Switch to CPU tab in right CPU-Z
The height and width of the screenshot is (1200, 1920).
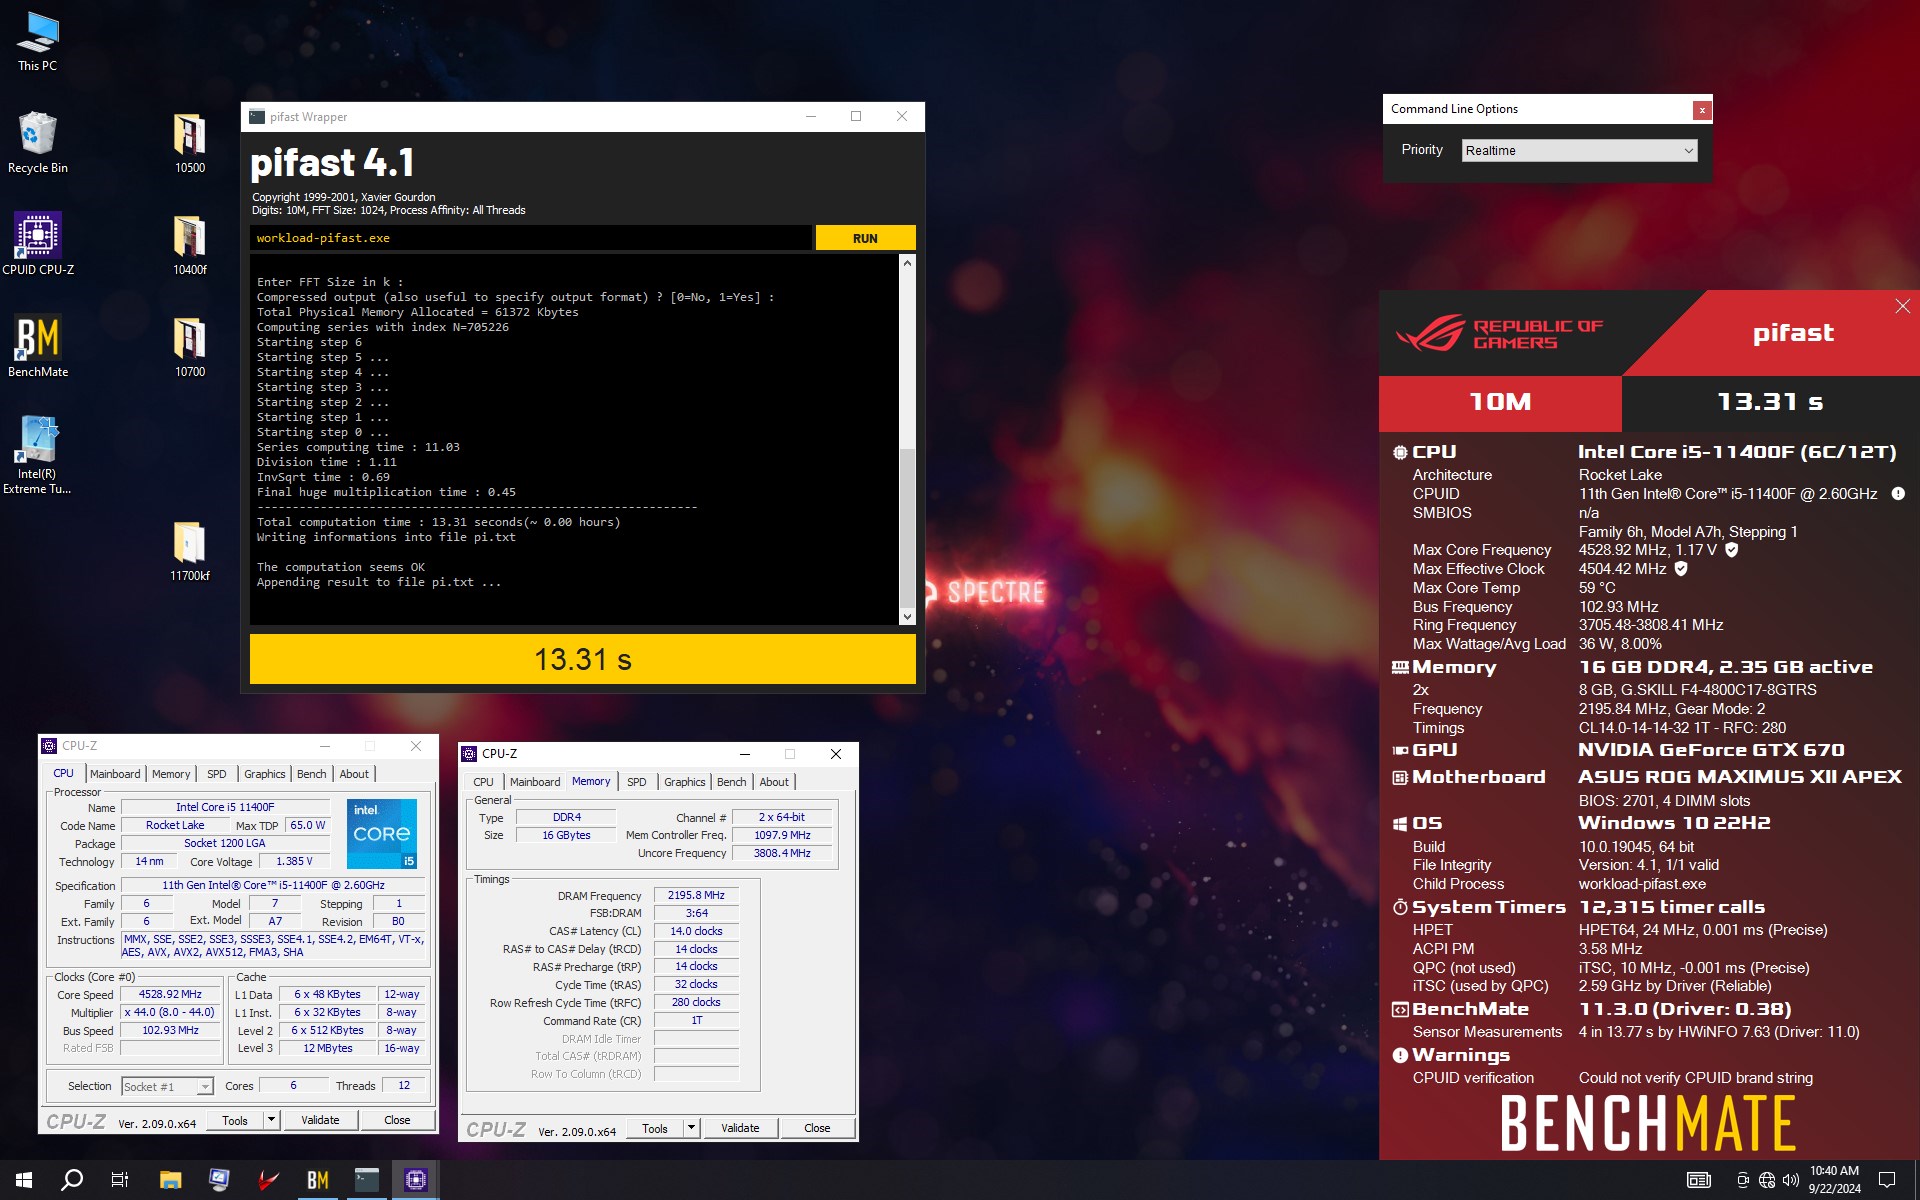pos(483,782)
